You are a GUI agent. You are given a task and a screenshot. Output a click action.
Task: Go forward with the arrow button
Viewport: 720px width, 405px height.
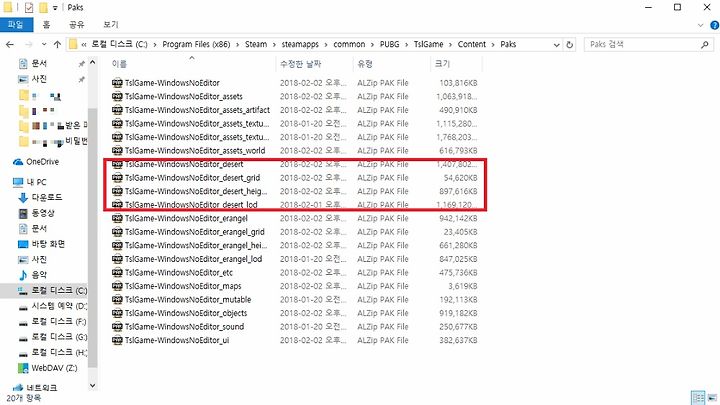(x=28, y=45)
